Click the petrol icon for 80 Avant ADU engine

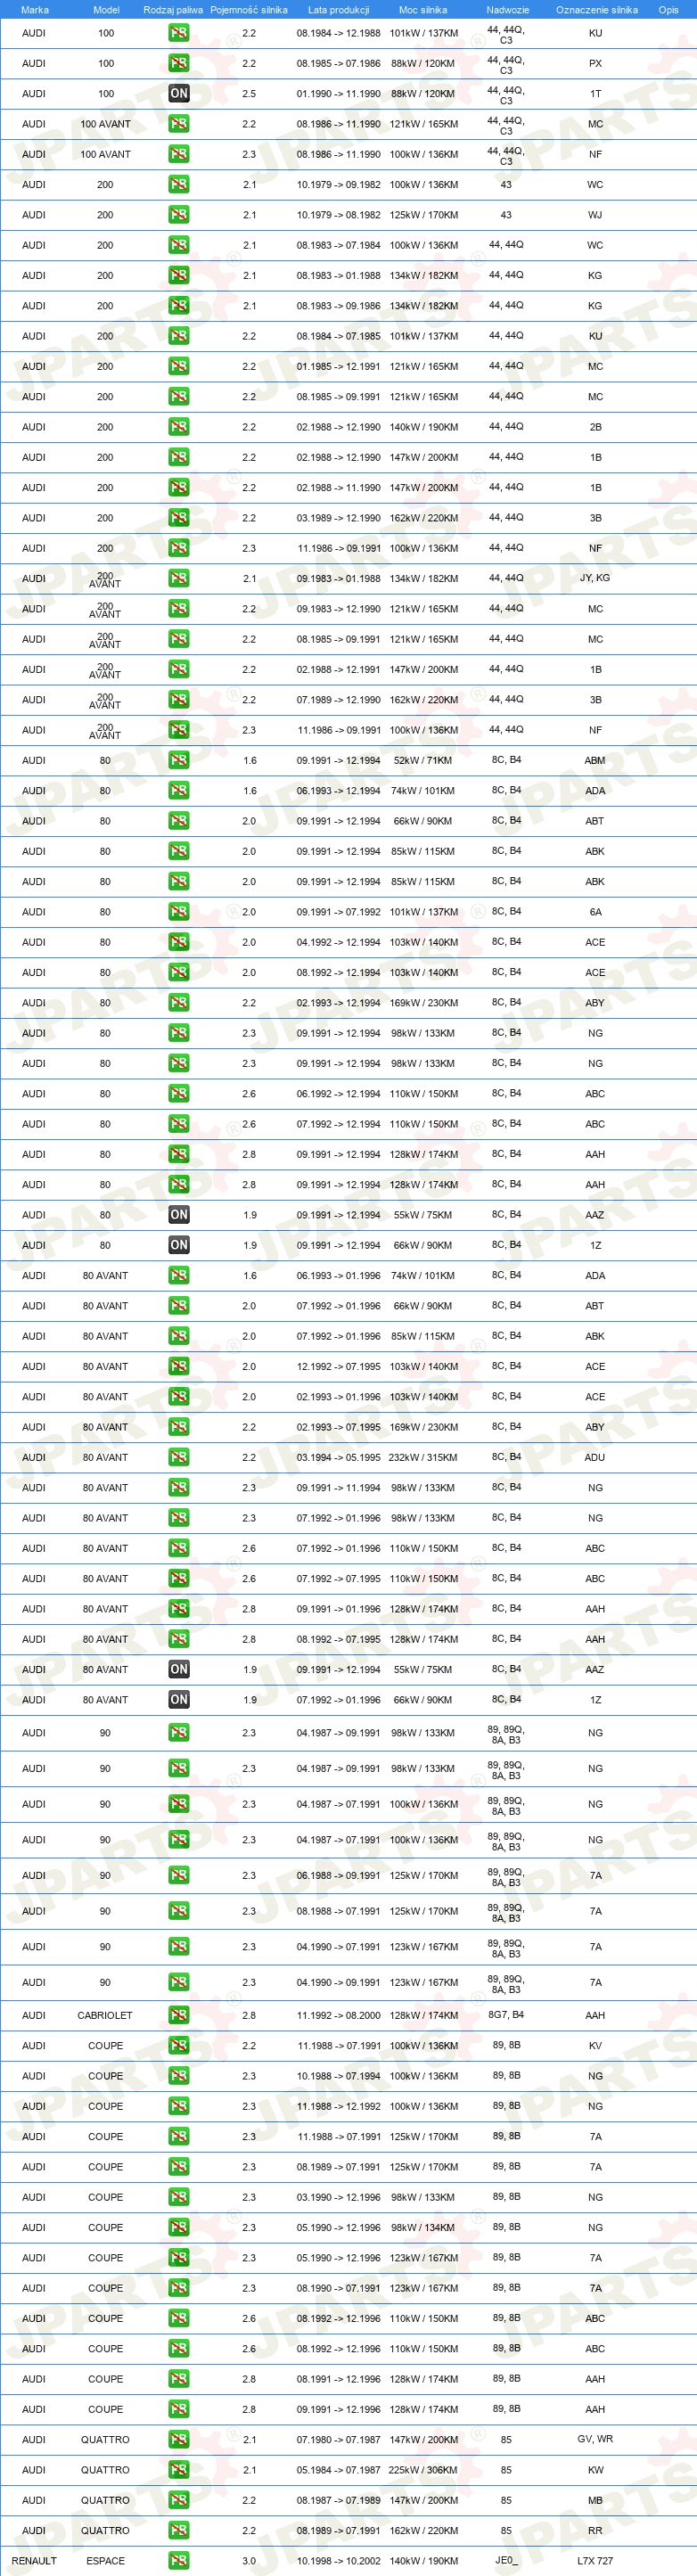pos(179,1457)
